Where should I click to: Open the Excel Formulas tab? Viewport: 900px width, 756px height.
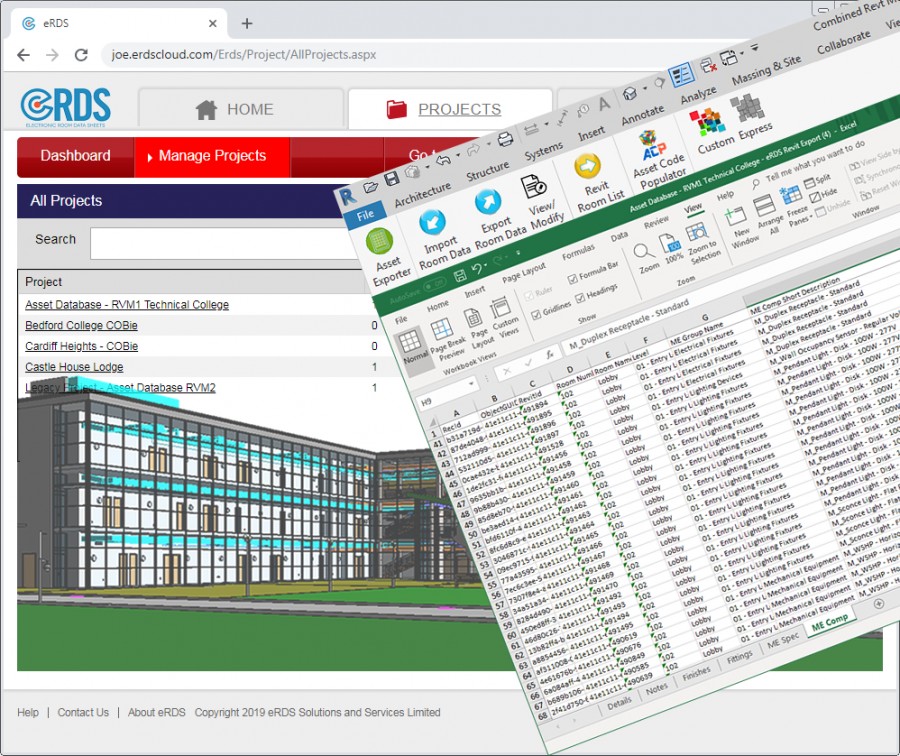tap(577, 252)
